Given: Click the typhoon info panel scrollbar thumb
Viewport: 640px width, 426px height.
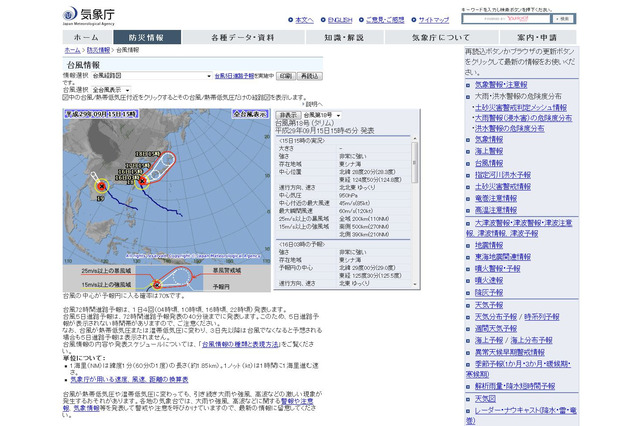Looking at the screenshot, I should pyautogui.click(x=414, y=162).
